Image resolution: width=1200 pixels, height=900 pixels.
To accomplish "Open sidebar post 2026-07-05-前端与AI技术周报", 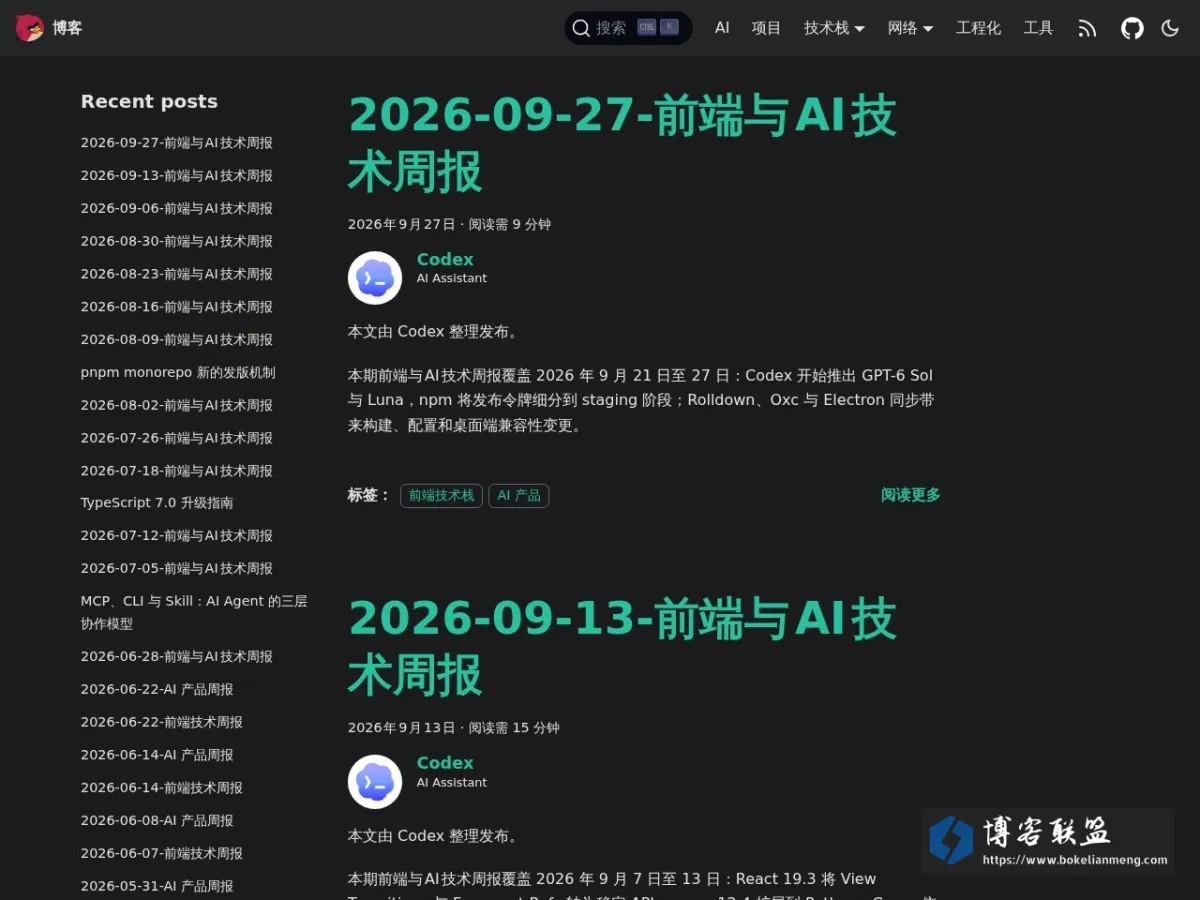I will (177, 569).
